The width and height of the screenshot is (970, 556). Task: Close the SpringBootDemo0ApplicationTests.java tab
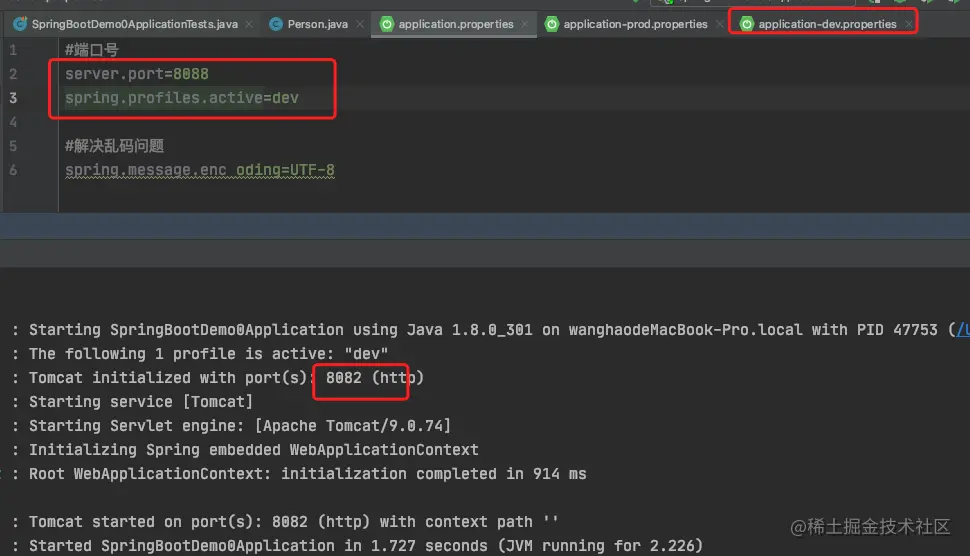[249, 24]
